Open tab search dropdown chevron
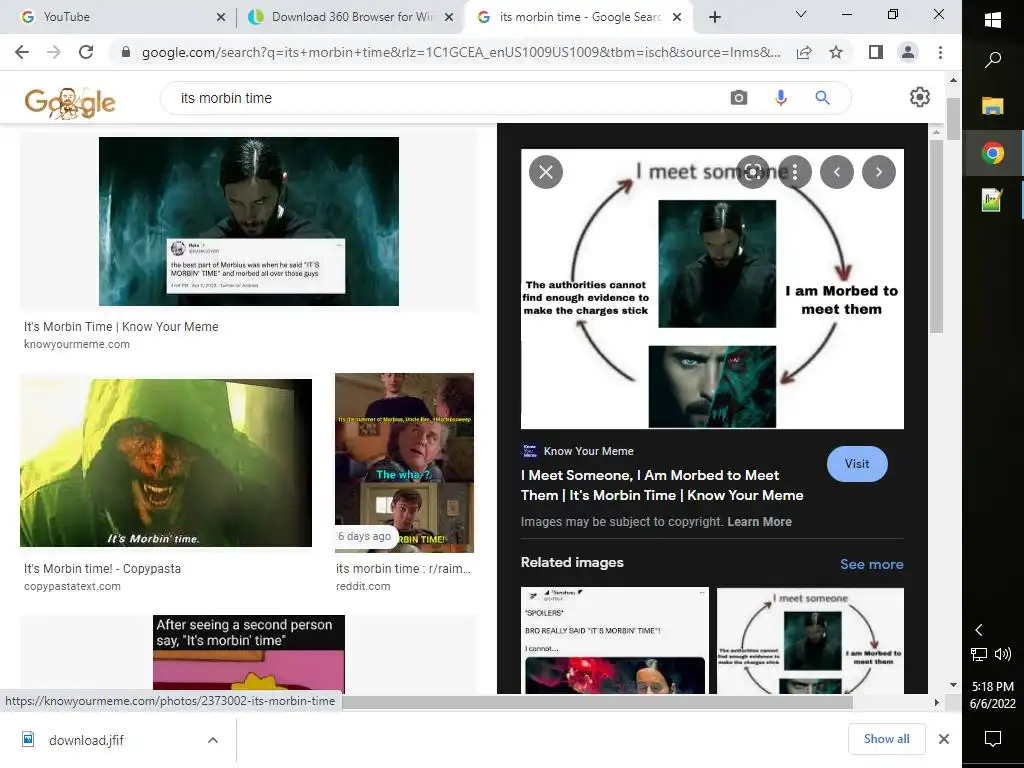Viewport: 1024px width, 768px height. click(x=801, y=14)
